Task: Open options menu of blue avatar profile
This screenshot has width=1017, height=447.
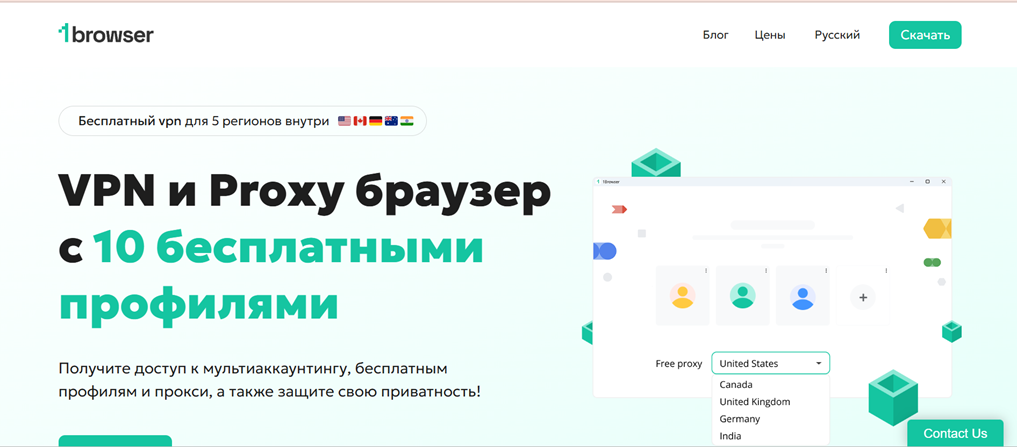Action: (x=826, y=271)
